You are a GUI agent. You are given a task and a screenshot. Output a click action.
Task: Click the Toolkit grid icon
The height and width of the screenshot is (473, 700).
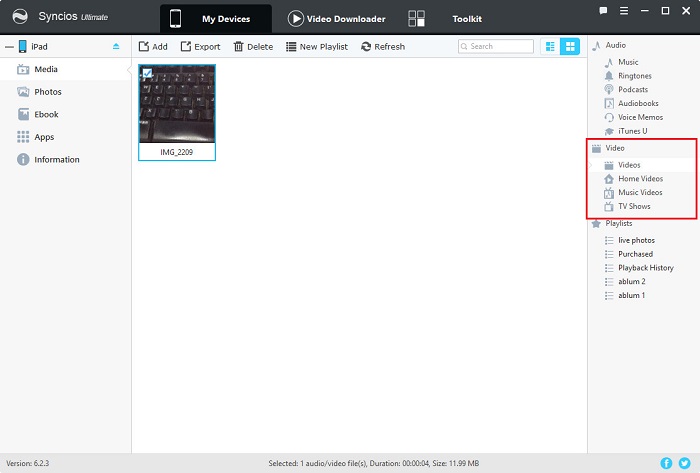(x=417, y=19)
